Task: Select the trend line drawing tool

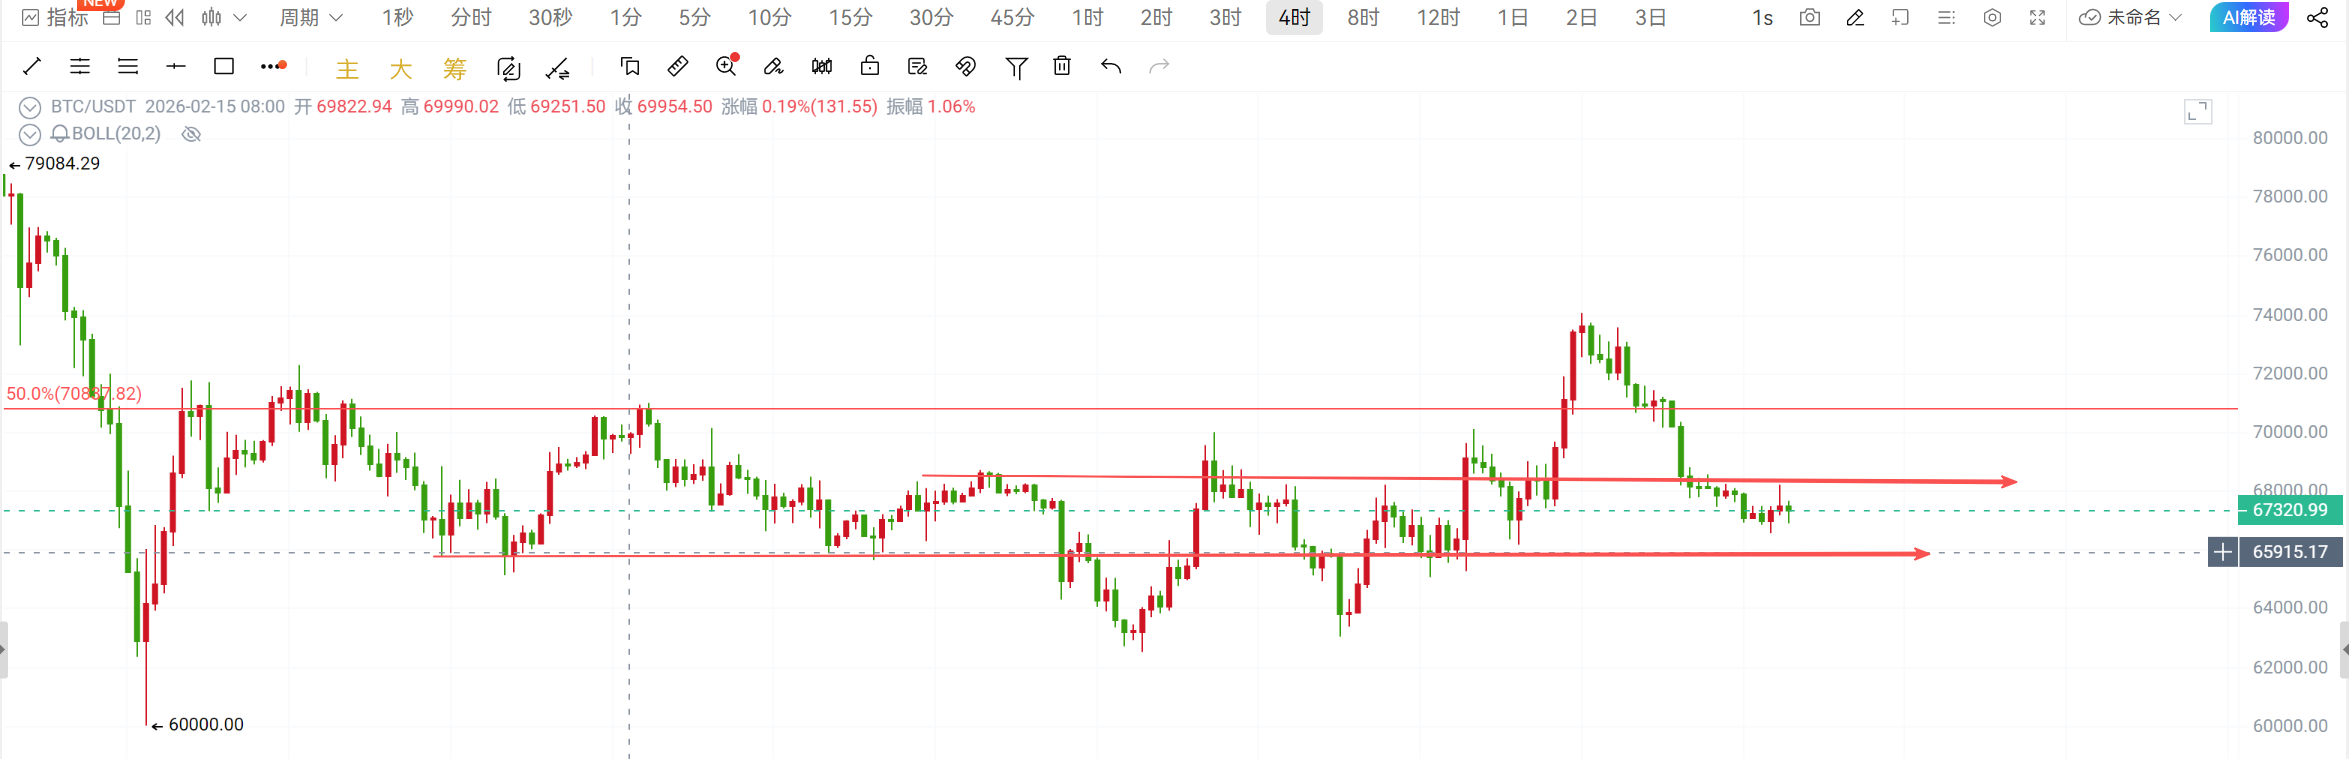Action: [x=32, y=66]
